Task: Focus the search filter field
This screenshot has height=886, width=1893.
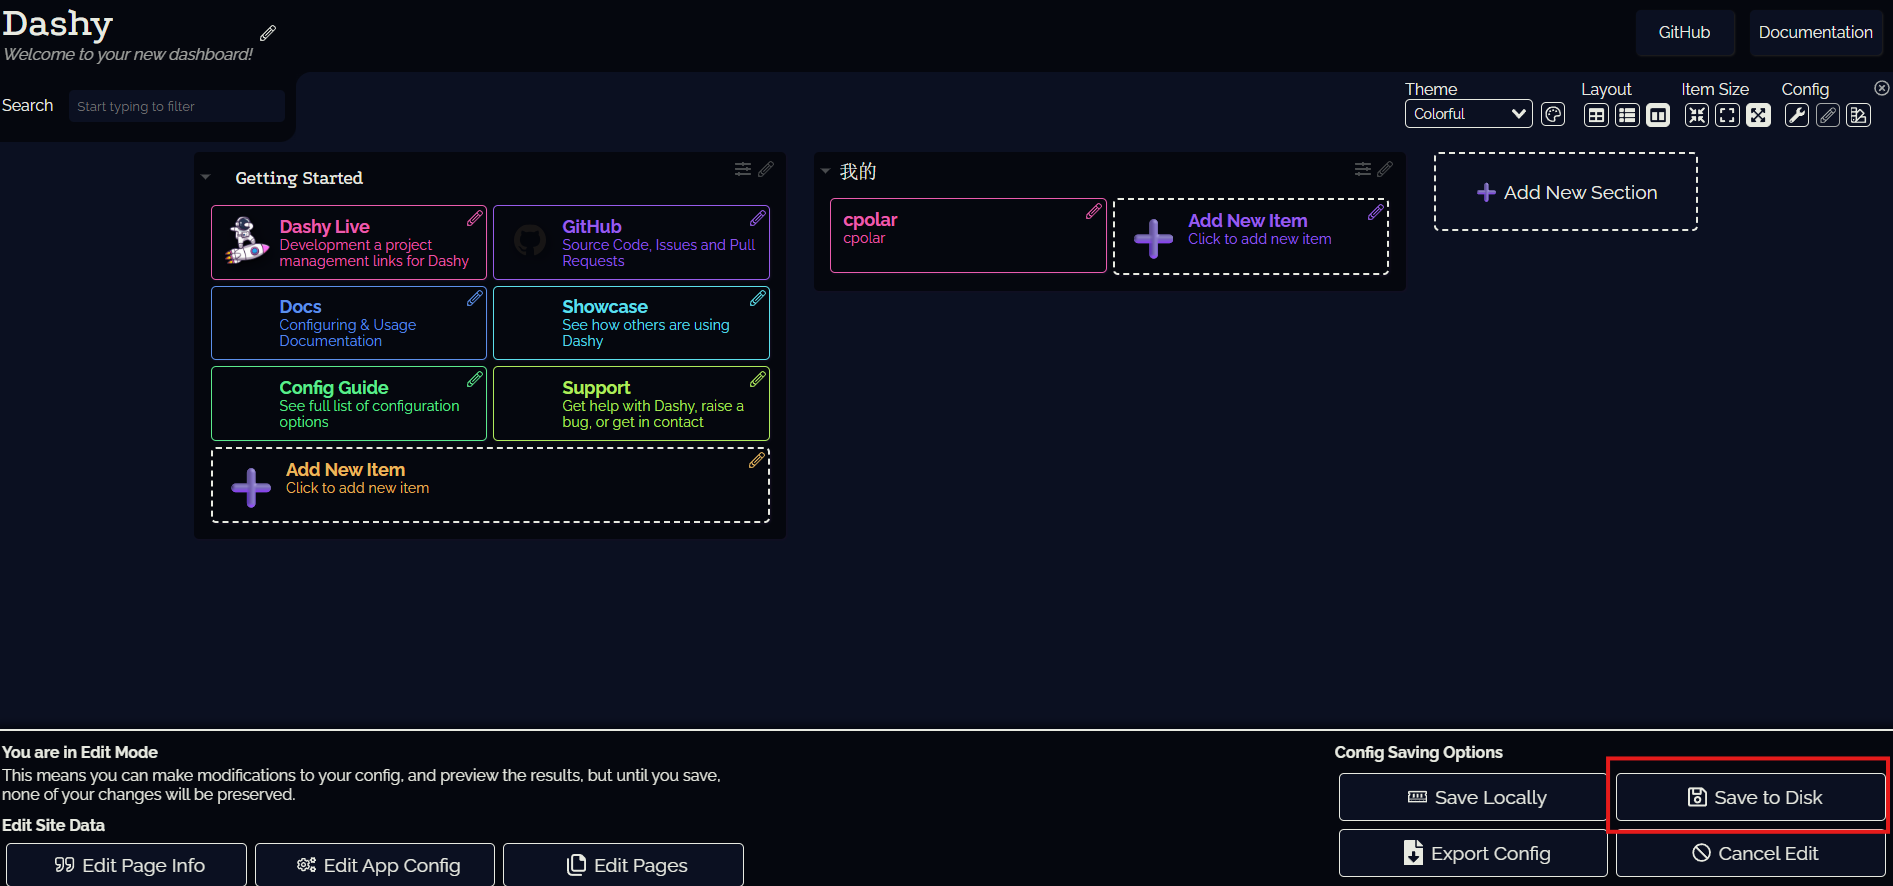Action: tap(177, 106)
